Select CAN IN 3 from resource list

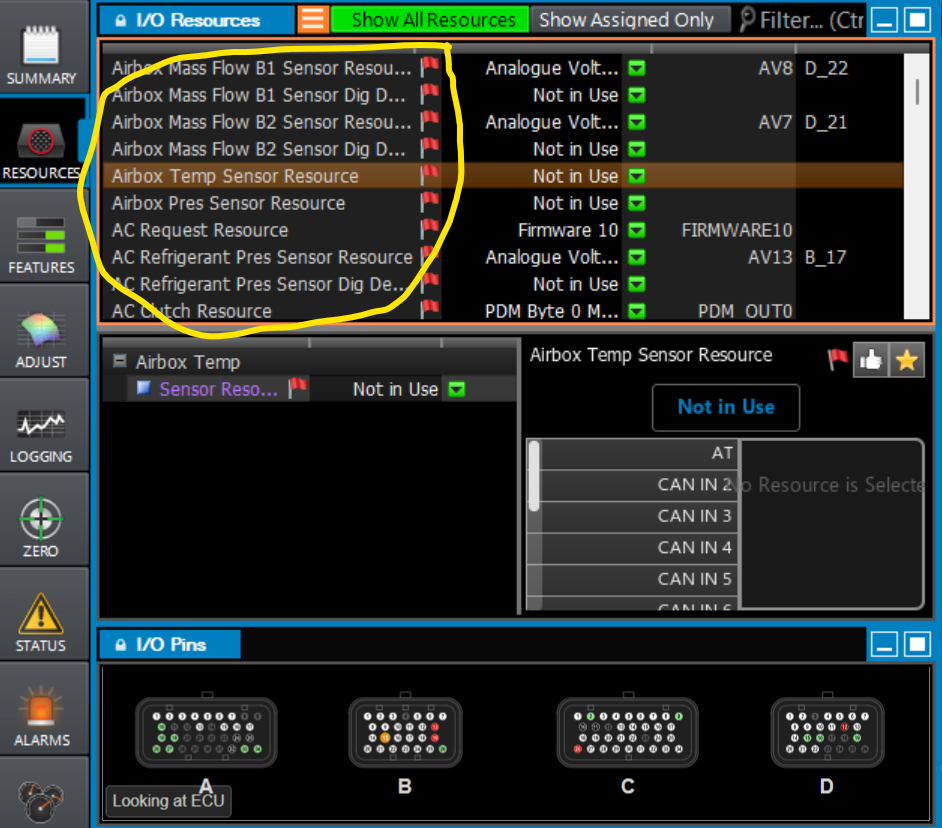tap(693, 516)
